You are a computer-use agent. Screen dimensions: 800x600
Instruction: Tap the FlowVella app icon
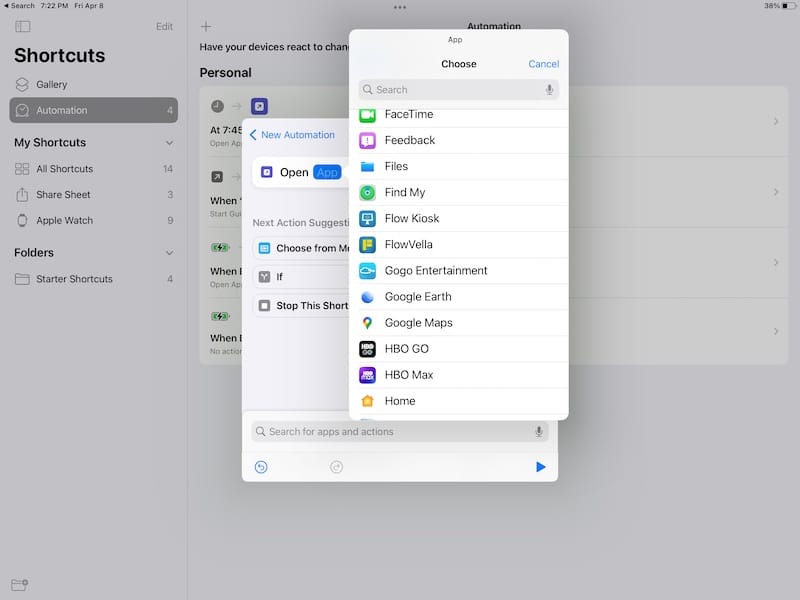[367, 244]
